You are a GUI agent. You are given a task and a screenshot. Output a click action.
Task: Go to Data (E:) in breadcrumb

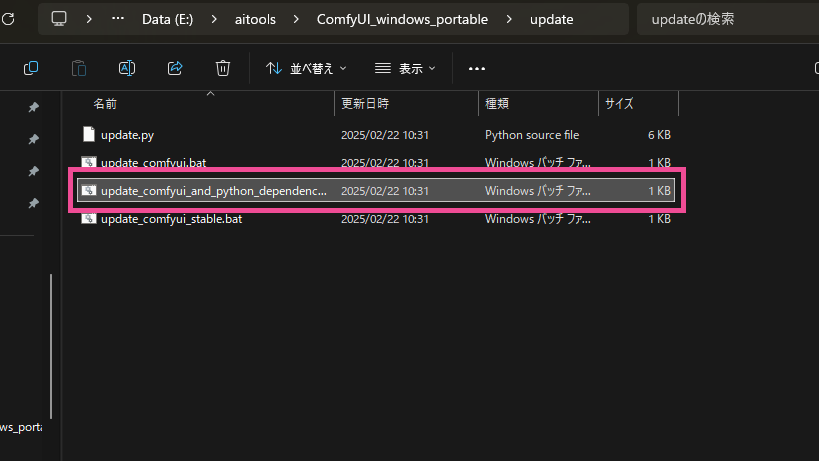[x=168, y=19]
